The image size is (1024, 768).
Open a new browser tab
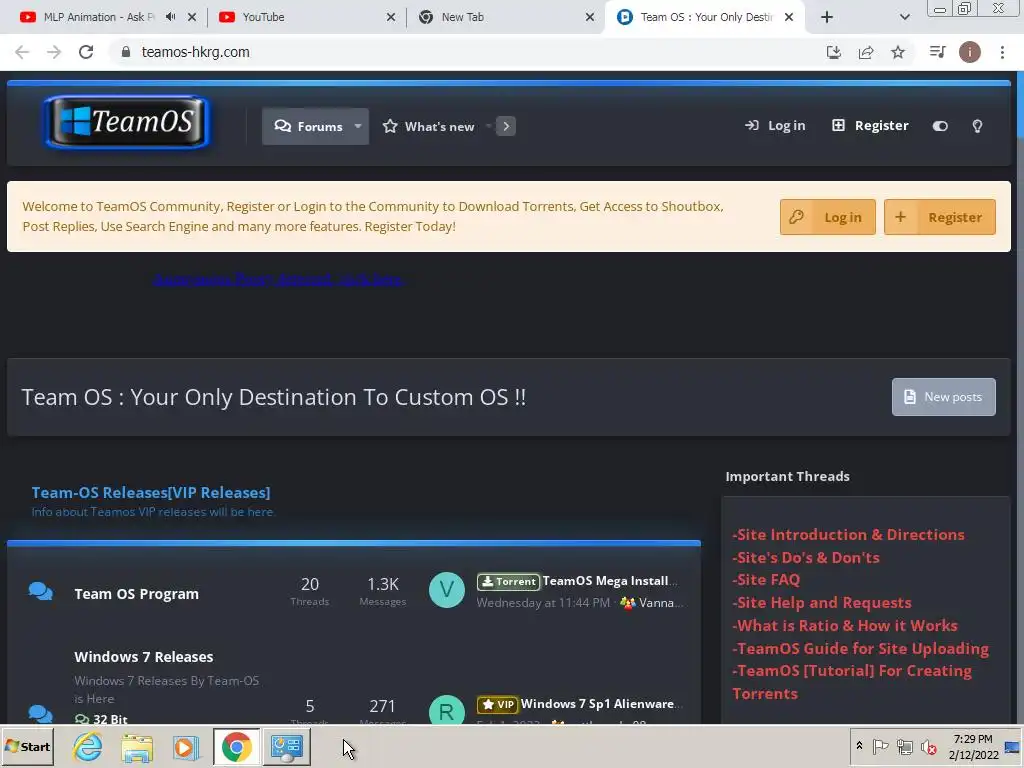[827, 17]
